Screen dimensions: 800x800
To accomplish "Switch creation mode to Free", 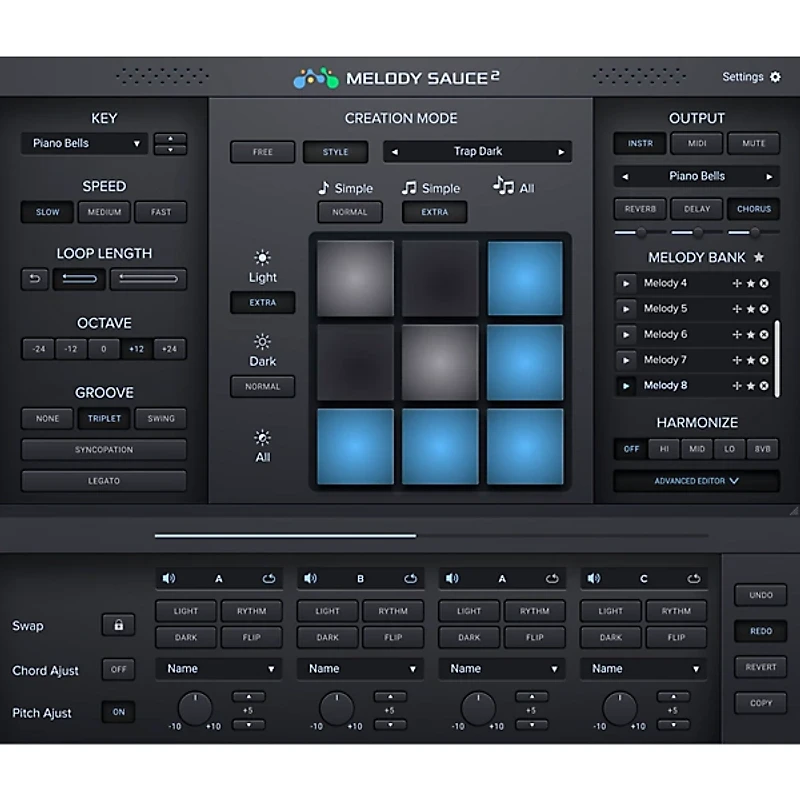I will click(x=262, y=152).
